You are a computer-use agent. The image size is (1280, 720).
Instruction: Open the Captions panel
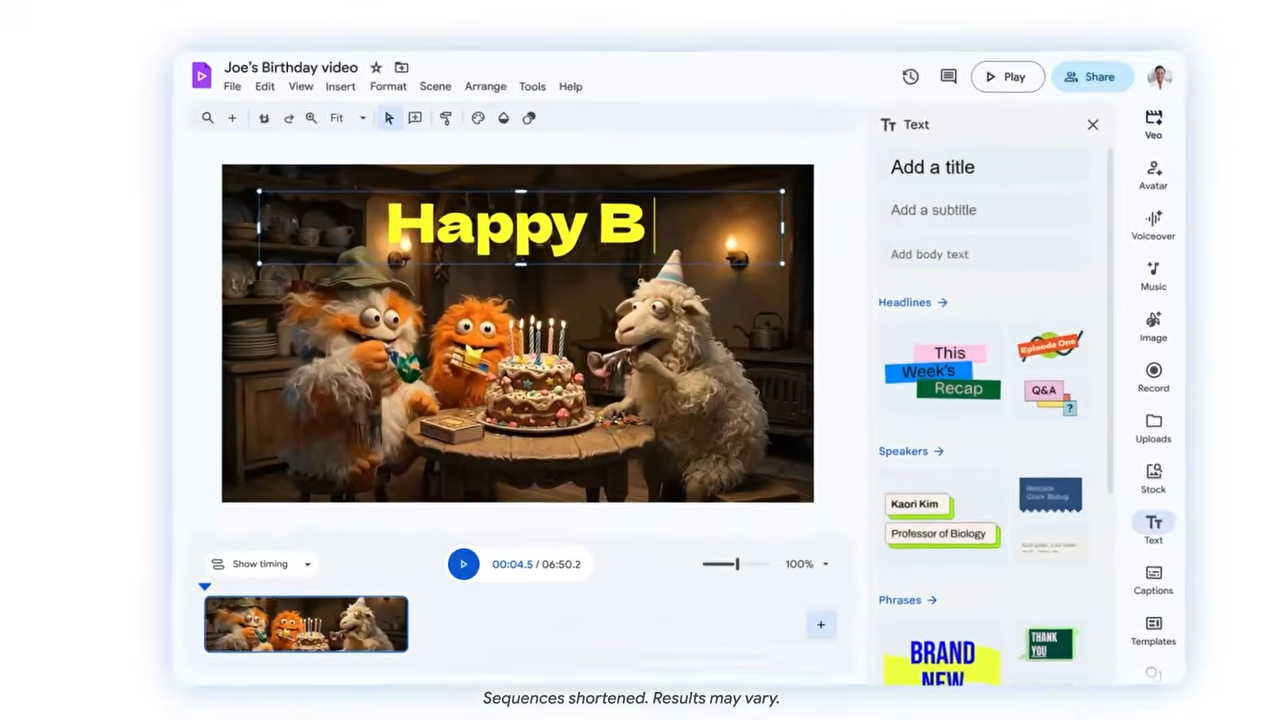click(1153, 579)
